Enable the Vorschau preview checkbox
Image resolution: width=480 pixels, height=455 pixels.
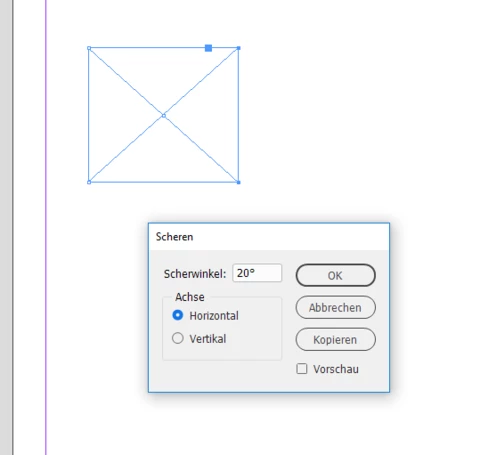(x=302, y=369)
